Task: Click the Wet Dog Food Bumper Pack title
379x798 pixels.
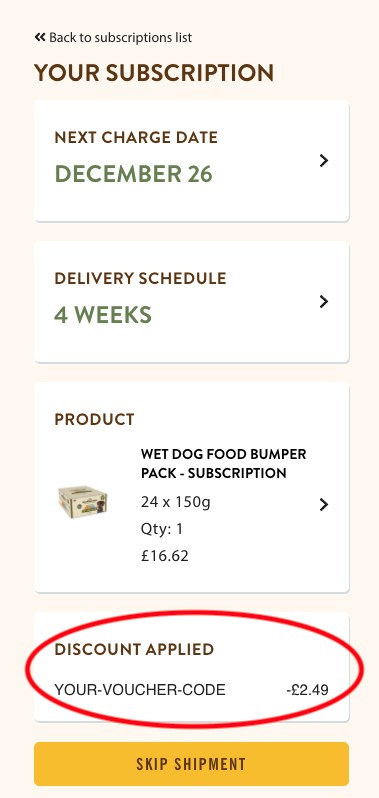Action: (x=224, y=464)
